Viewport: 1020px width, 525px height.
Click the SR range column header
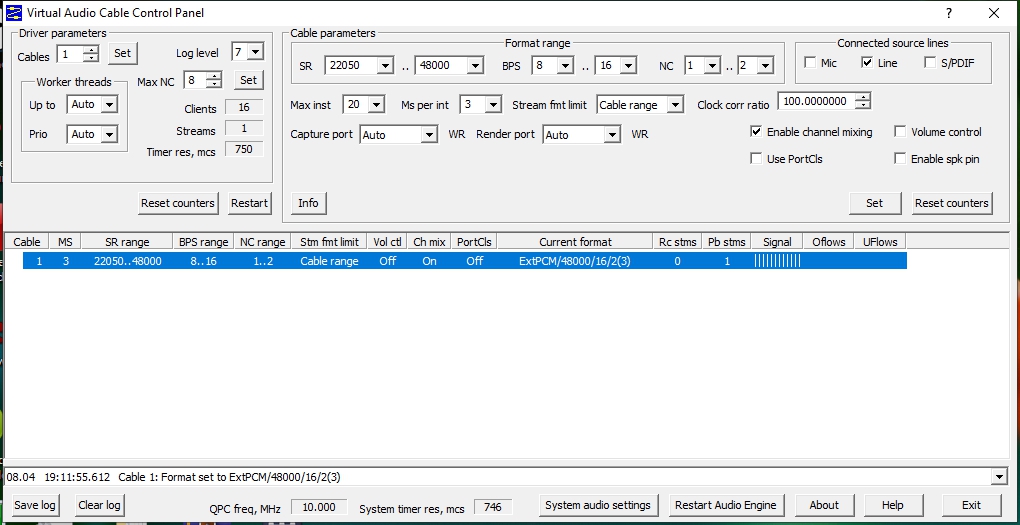(127, 242)
